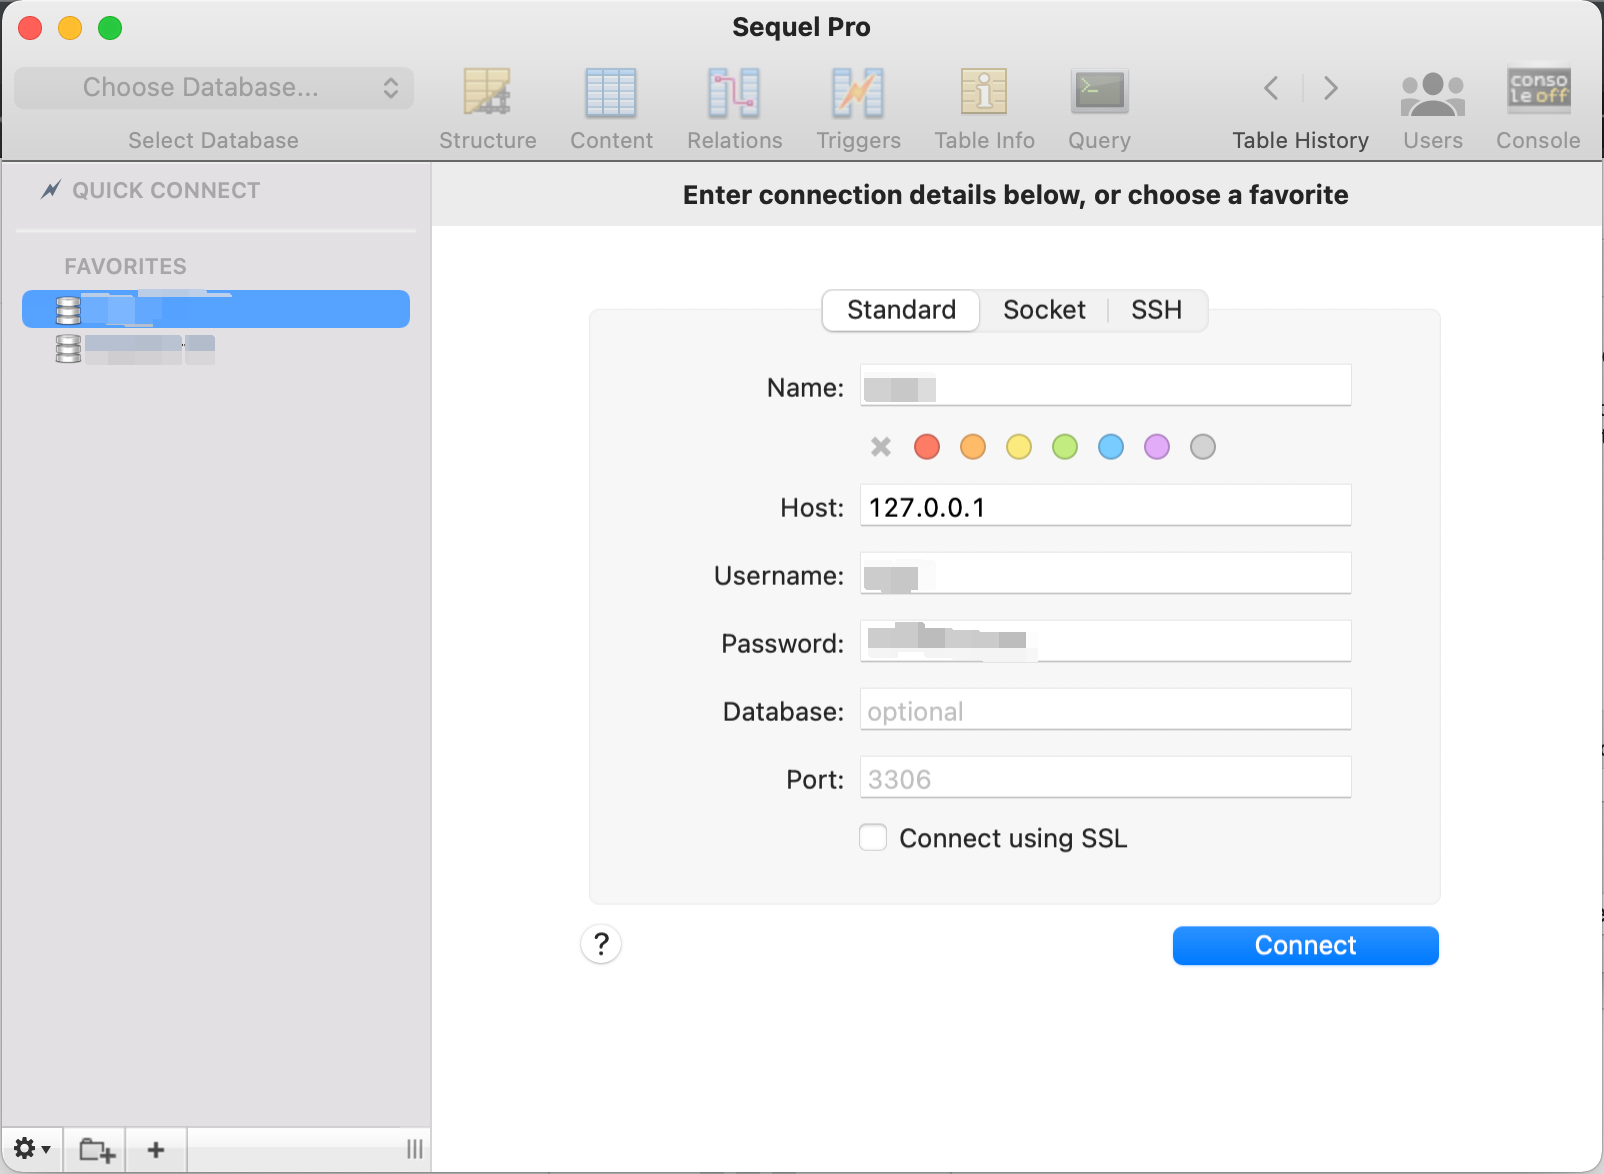Screen dimensions: 1604x1174
Task: Open the Relations view
Action: point(734,109)
